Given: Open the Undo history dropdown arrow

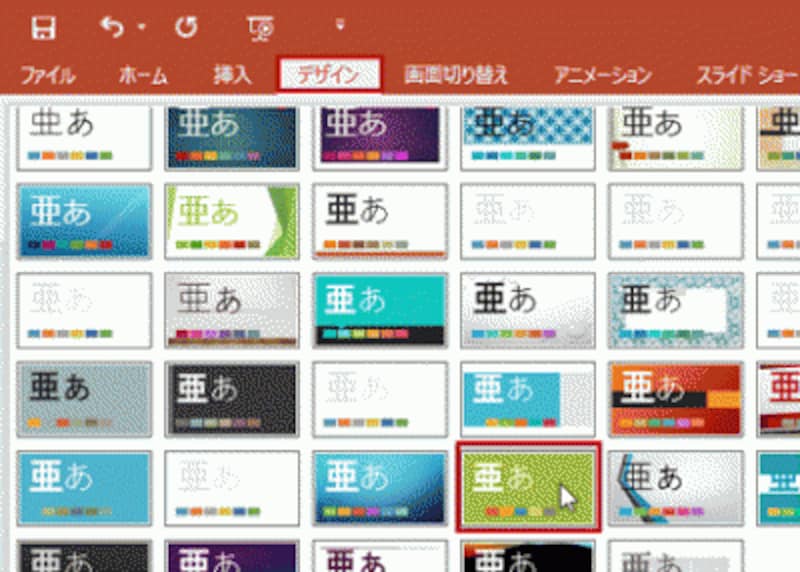Looking at the screenshot, I should (141, 27).
